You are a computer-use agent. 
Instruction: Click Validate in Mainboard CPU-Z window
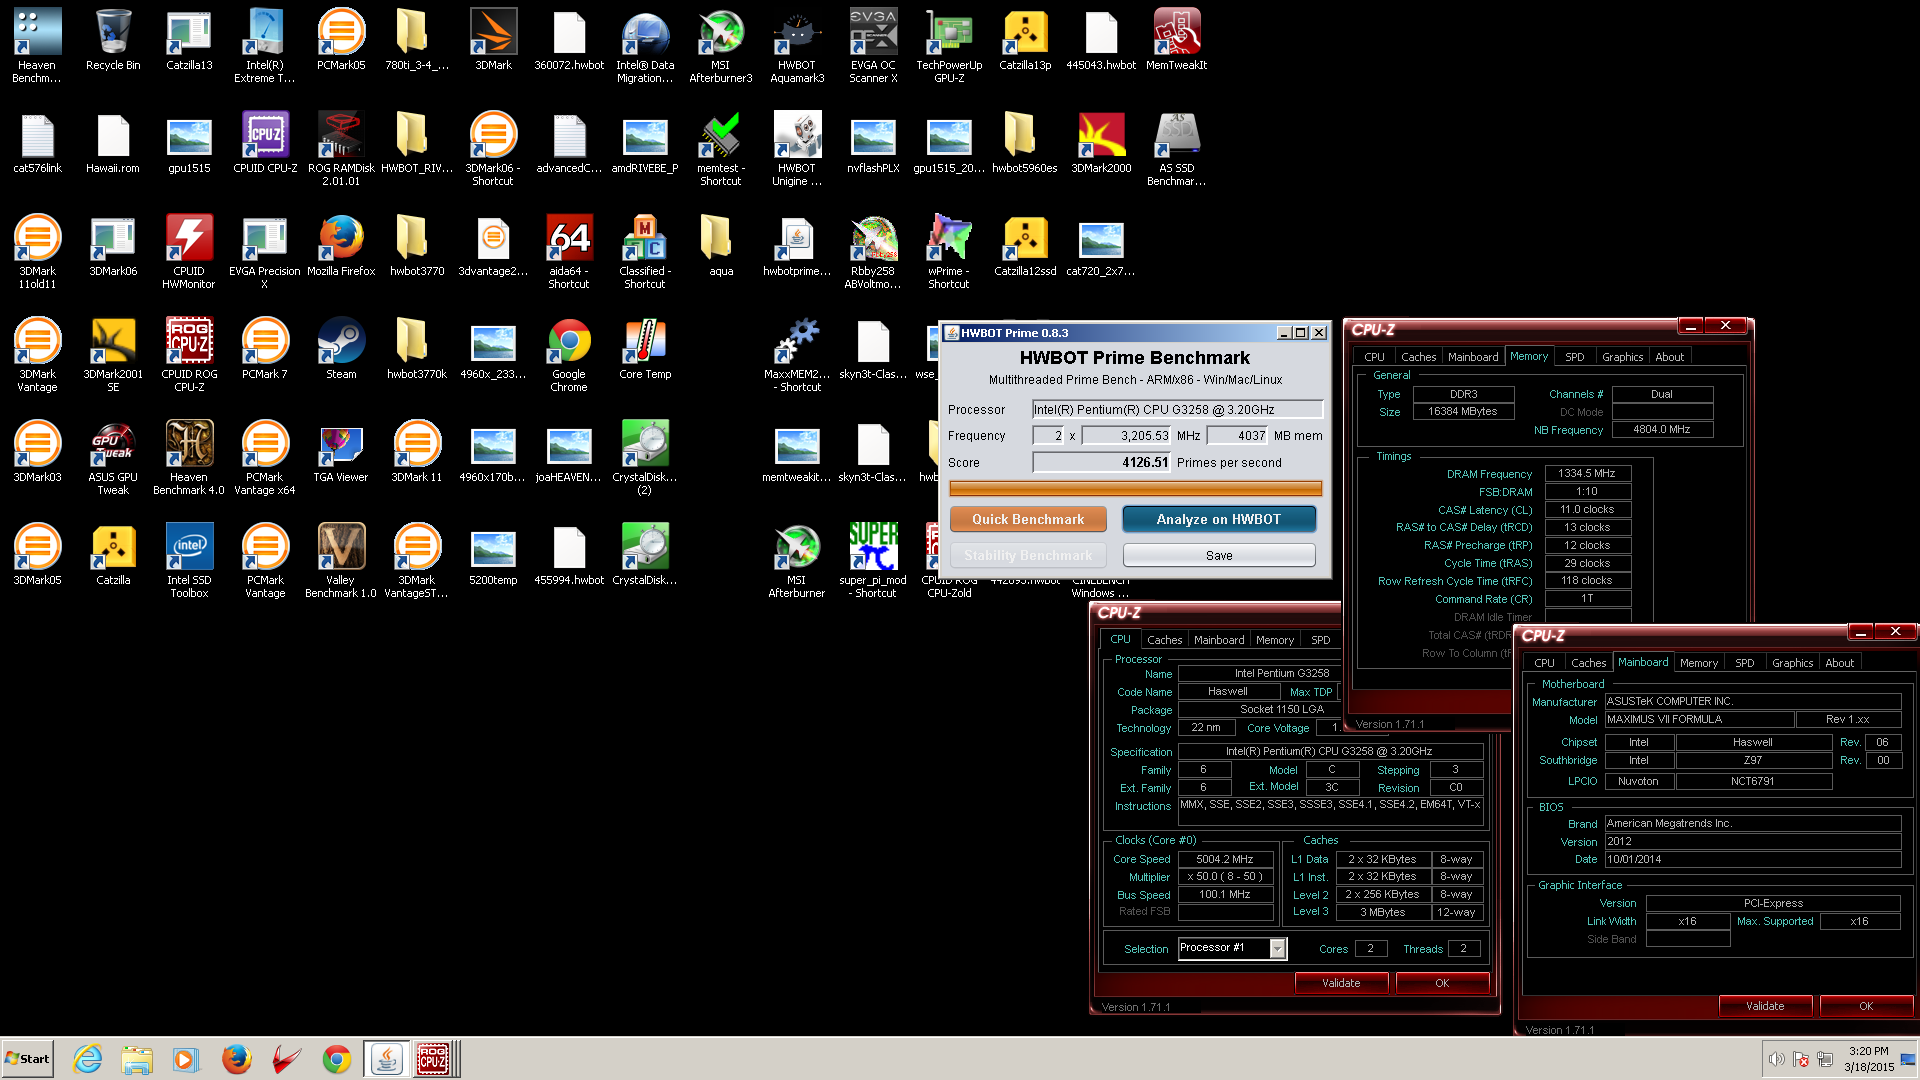1764,1006
